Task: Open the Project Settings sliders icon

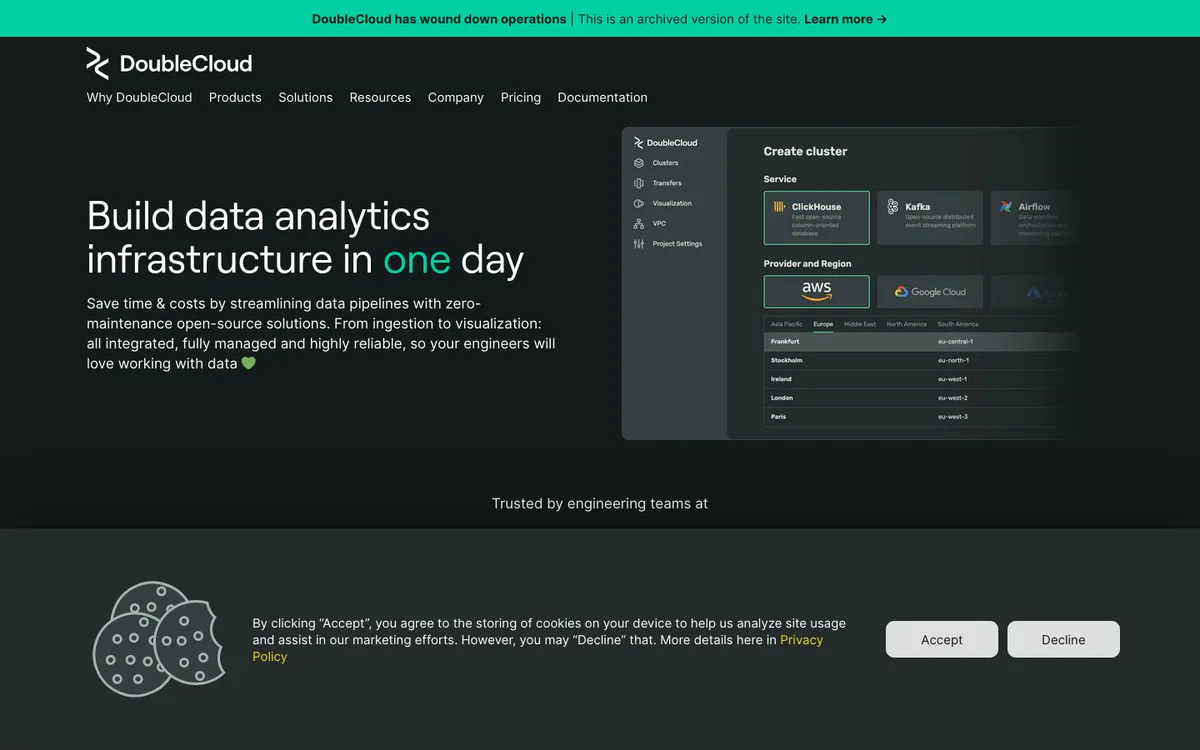Action: pyautogui.click(x=639, y=244)
